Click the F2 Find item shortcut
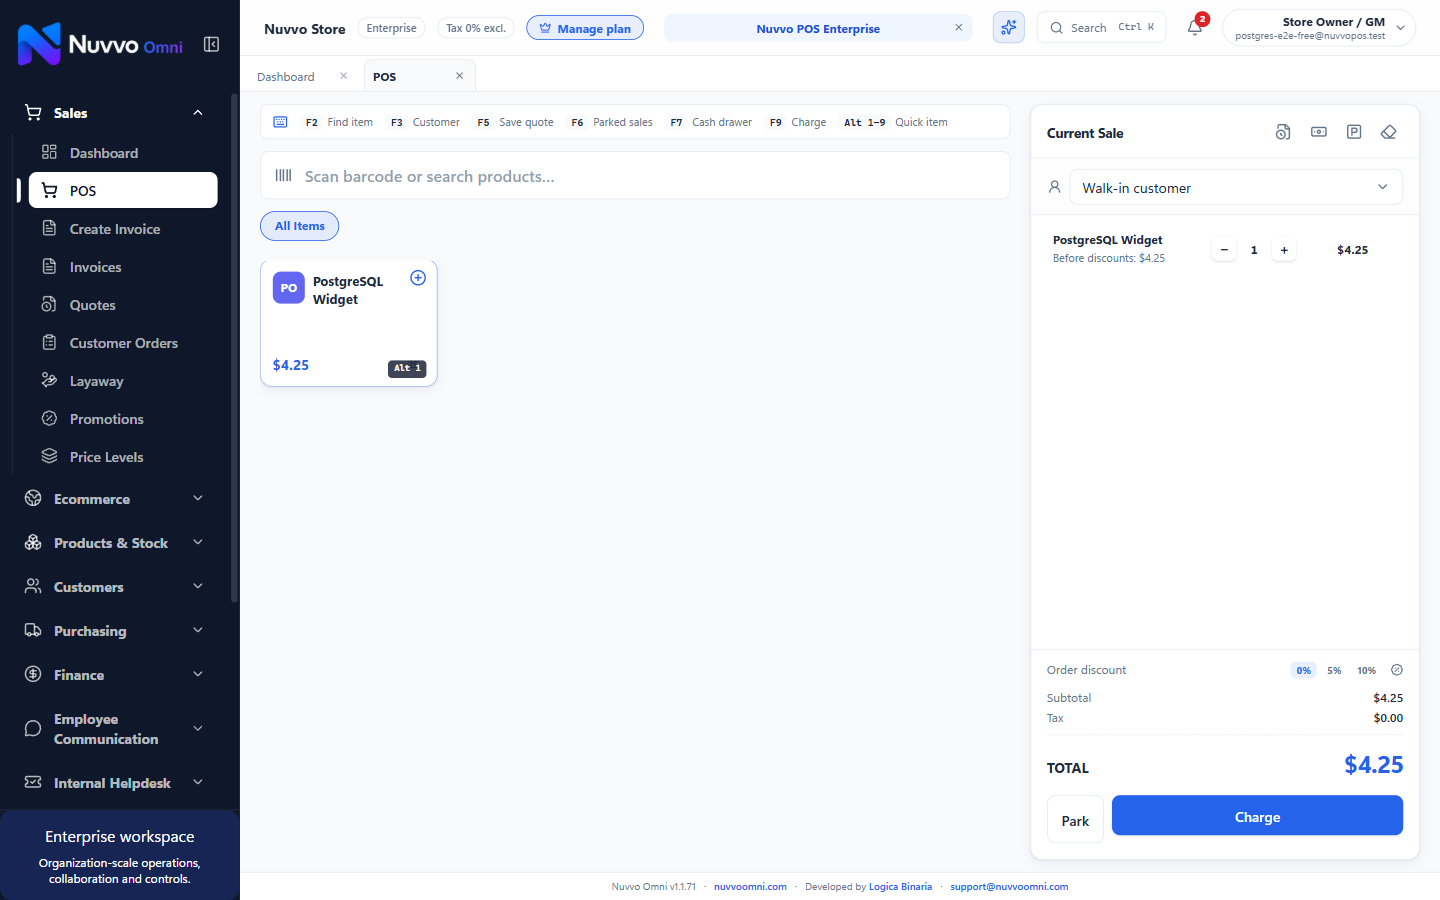This screenshot has width=1440, height=900. click(x=338, y=122)
